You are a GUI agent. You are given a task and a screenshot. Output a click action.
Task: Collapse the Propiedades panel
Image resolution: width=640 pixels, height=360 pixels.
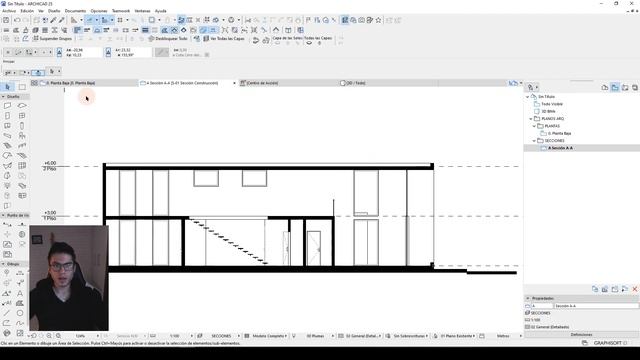tap(528, 298)
